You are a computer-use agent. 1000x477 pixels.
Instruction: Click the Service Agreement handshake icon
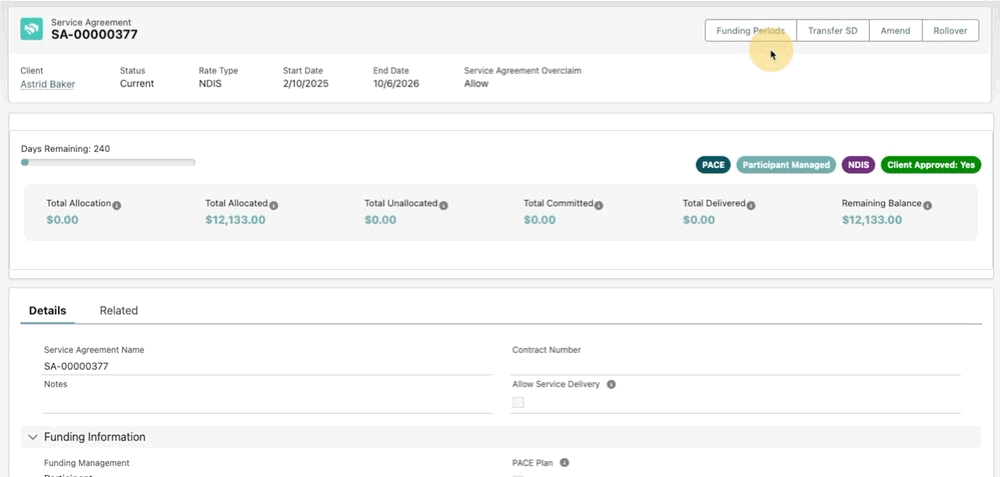[31, 29]
